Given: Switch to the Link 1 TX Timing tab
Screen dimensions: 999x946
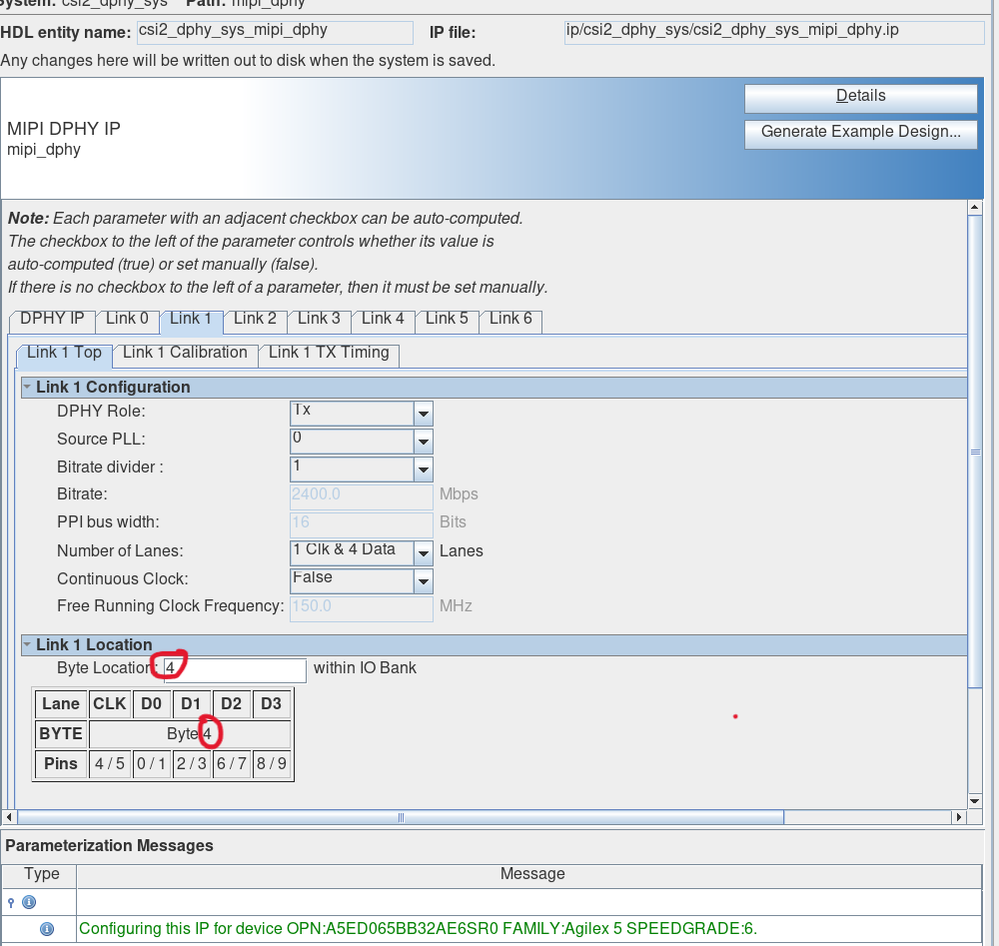Looking at the screenshot, I should [329, 353].
